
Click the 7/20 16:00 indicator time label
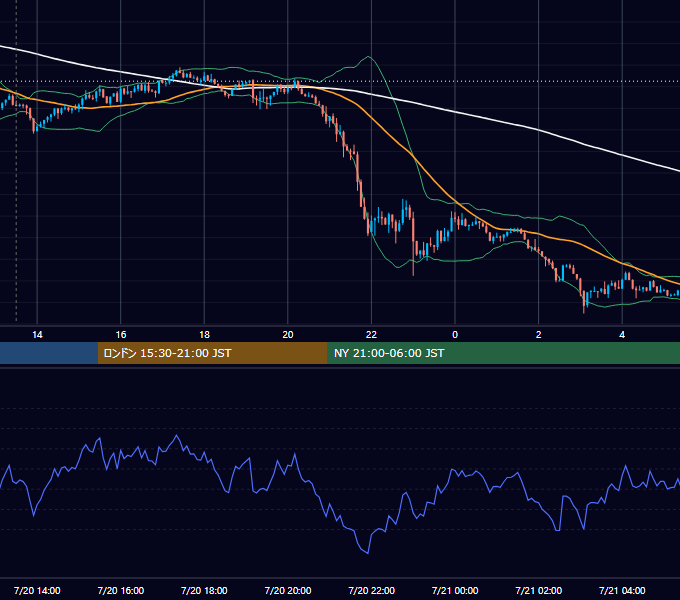[121, 590]
